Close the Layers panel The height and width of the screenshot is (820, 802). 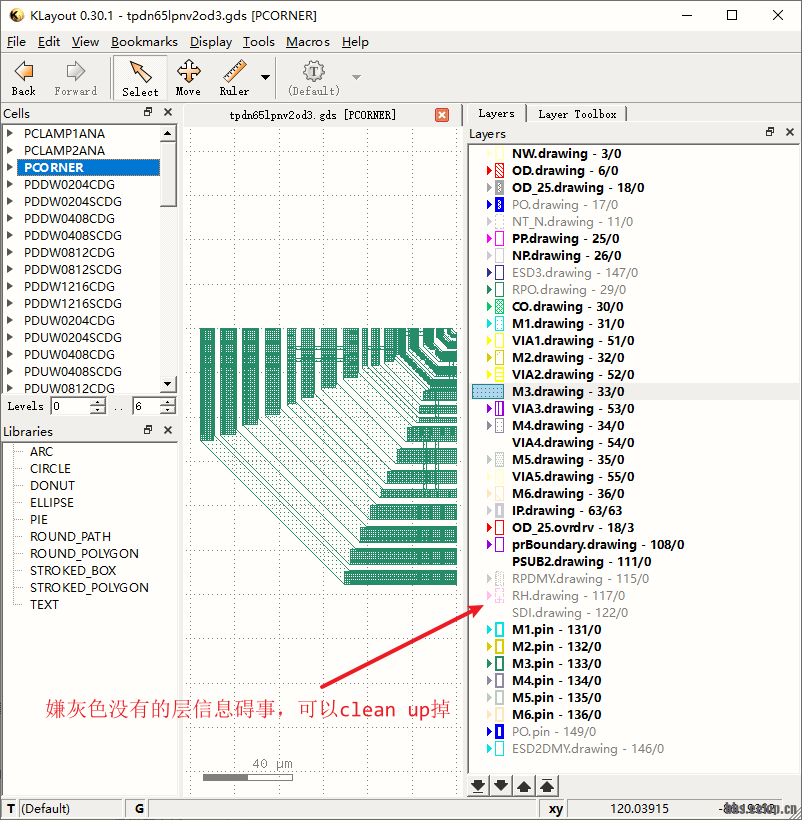click(790, 132)
